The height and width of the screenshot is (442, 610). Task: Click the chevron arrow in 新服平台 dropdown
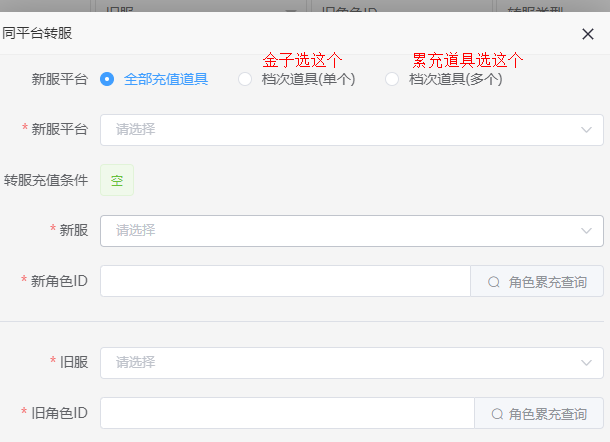click(x=586, y=129)
